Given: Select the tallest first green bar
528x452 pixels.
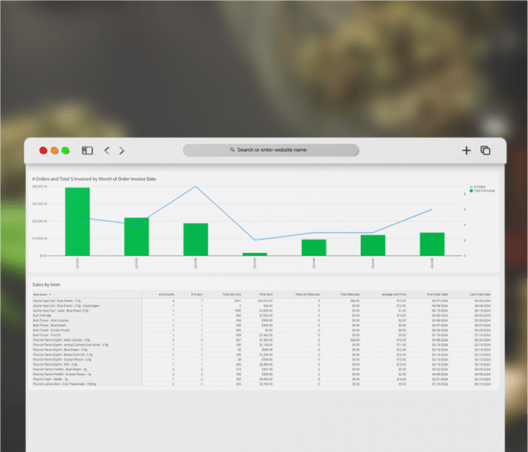Looking at the screenshot, I should pyautogui.click(x=77, y=222).
